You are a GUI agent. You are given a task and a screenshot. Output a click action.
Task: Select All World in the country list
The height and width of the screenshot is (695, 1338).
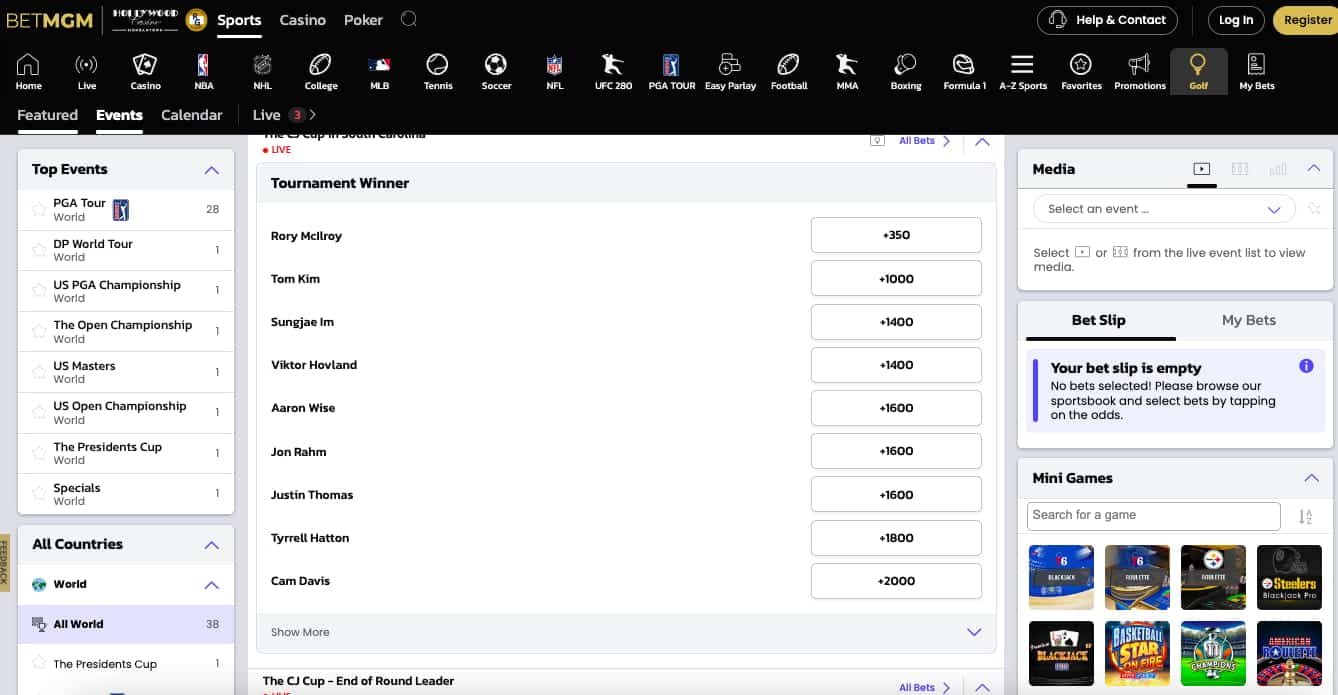pos(126,624)
